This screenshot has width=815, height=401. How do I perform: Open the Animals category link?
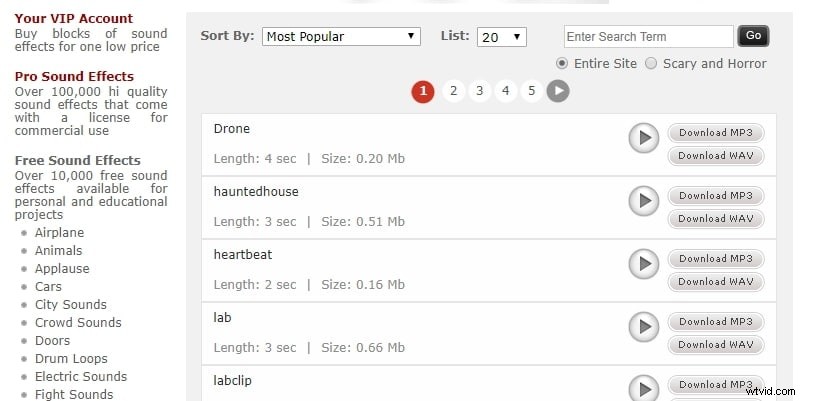[x=58, y=251]
